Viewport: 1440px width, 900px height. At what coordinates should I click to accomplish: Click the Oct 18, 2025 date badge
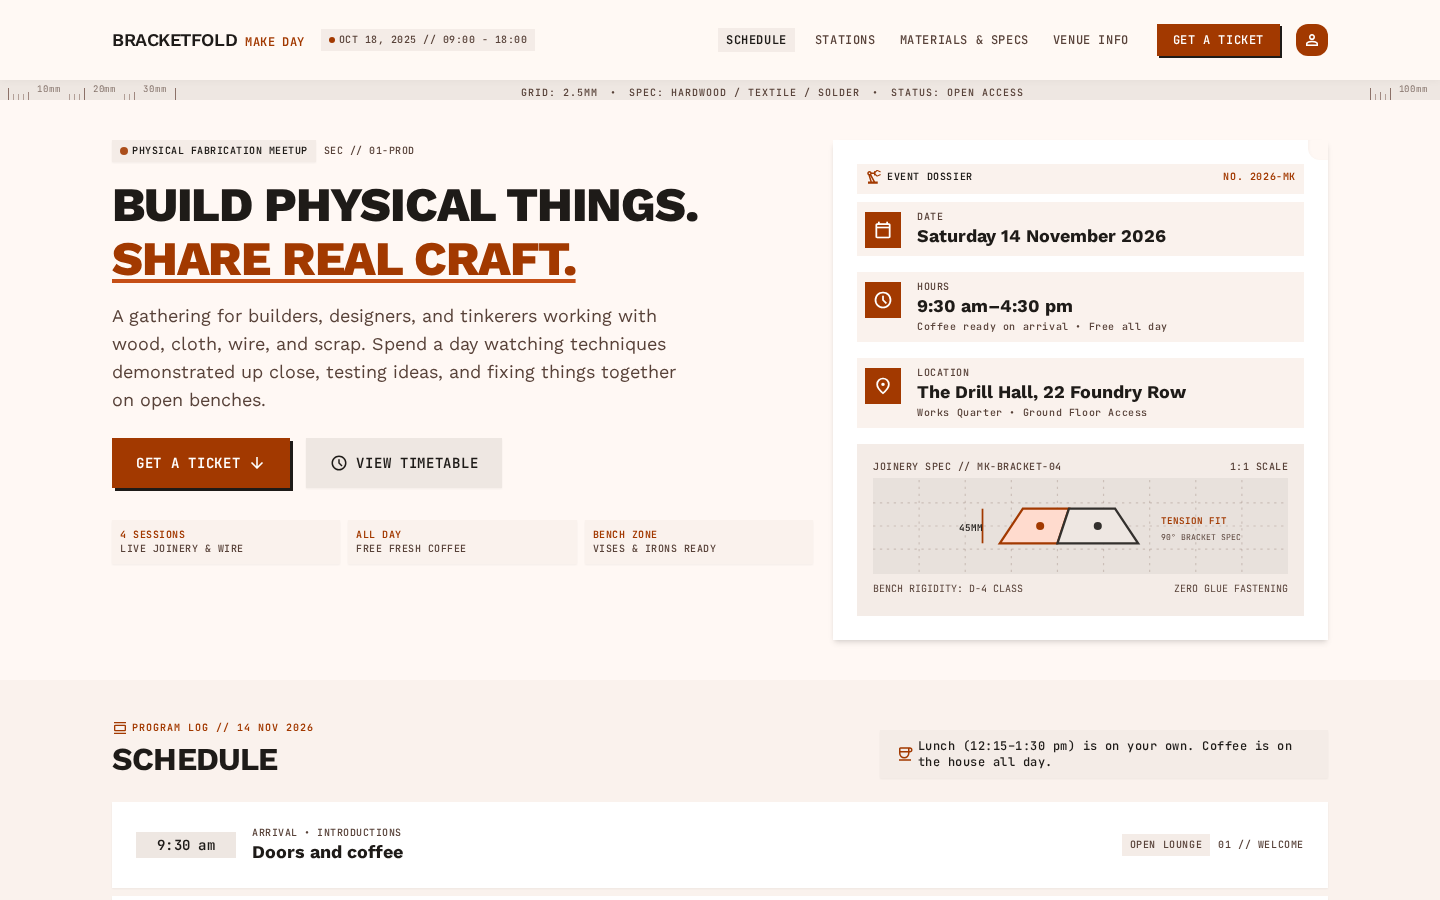tap(428, 40)
